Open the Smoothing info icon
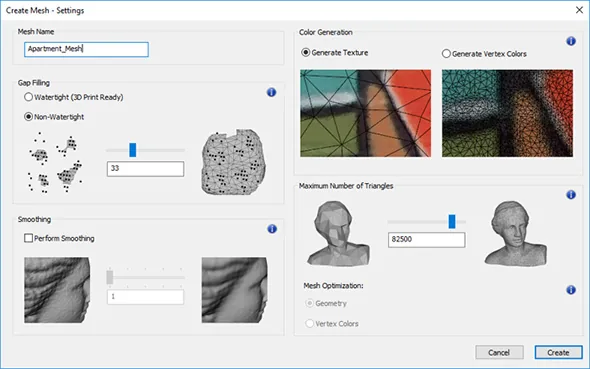Image resolution: width=590 pixels, height=369 pixels. [272, 229]
